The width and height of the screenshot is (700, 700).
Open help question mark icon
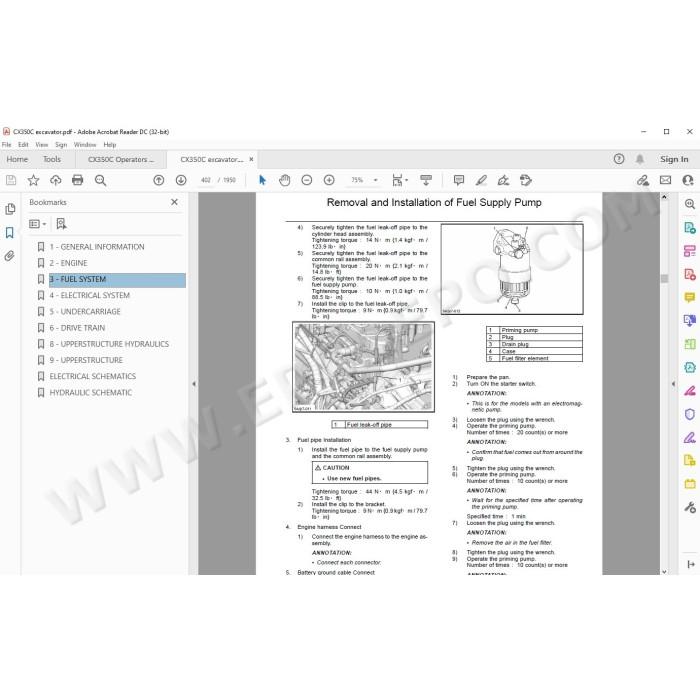tap(619, 159)
